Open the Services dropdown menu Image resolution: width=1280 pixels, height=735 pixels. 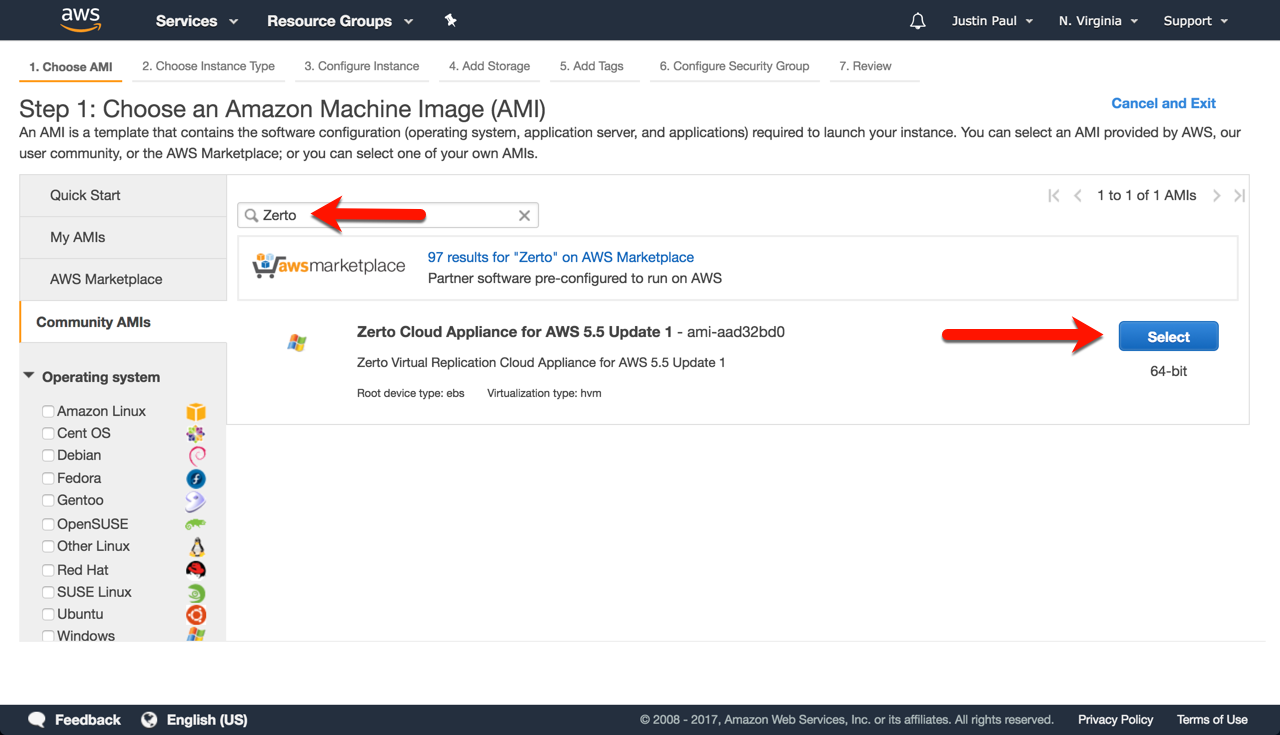(x=197, y=21)
